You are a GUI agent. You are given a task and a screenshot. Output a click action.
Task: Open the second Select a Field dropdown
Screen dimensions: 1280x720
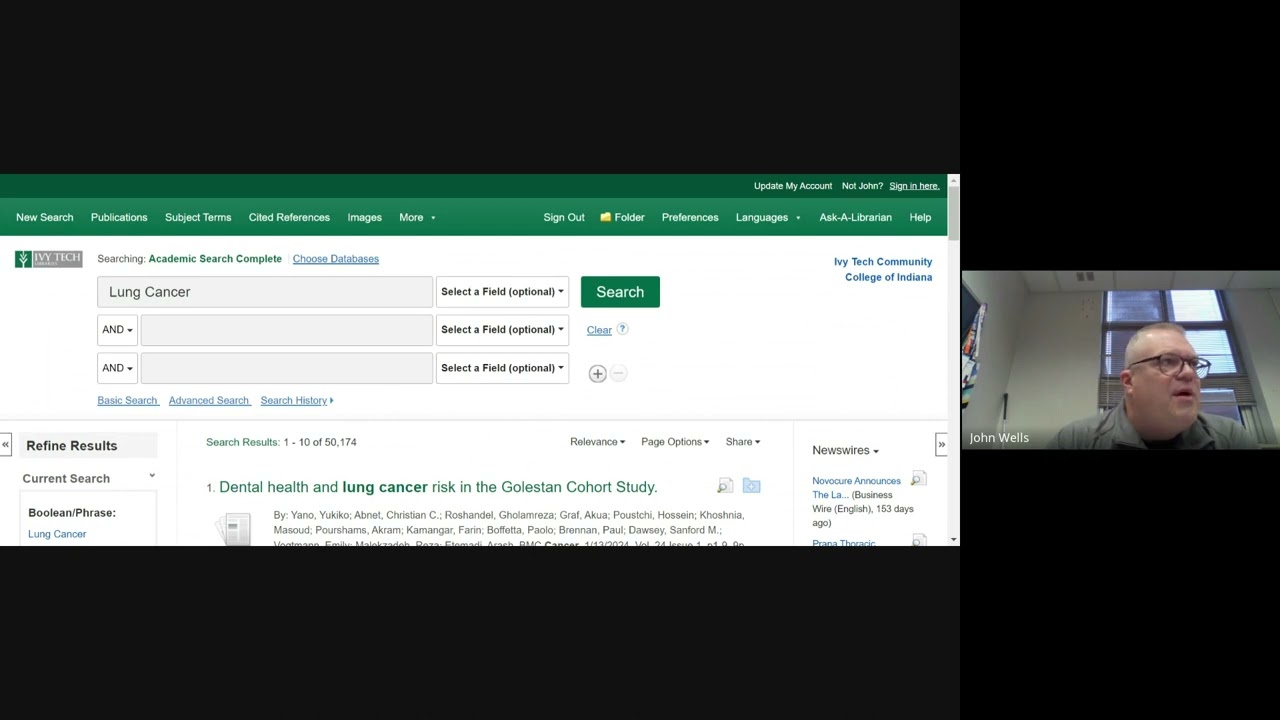pos(502,330)
